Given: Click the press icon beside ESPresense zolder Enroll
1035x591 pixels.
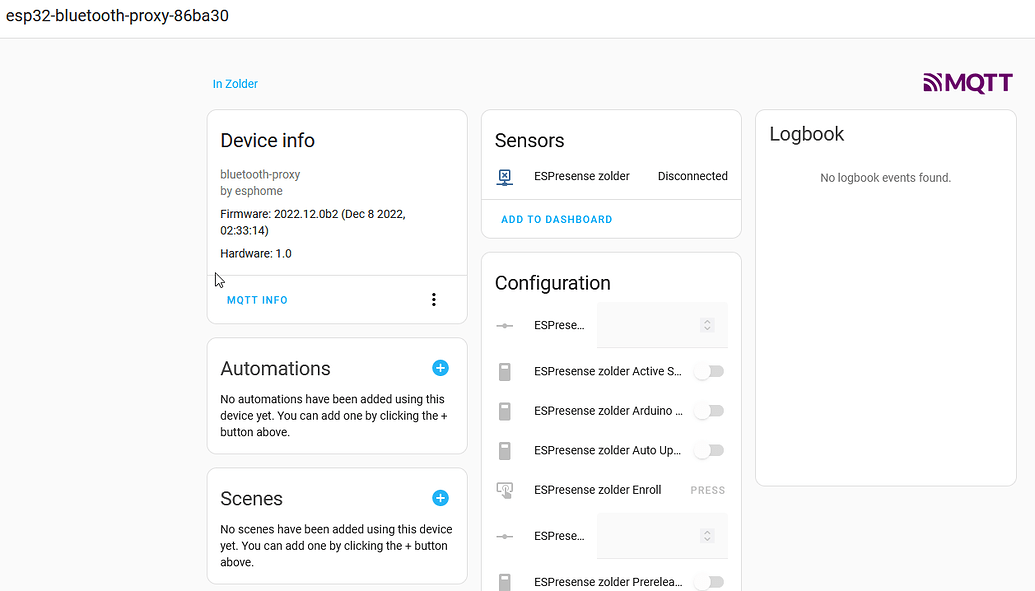Looking at the screenshot, I should pos(505,490).
